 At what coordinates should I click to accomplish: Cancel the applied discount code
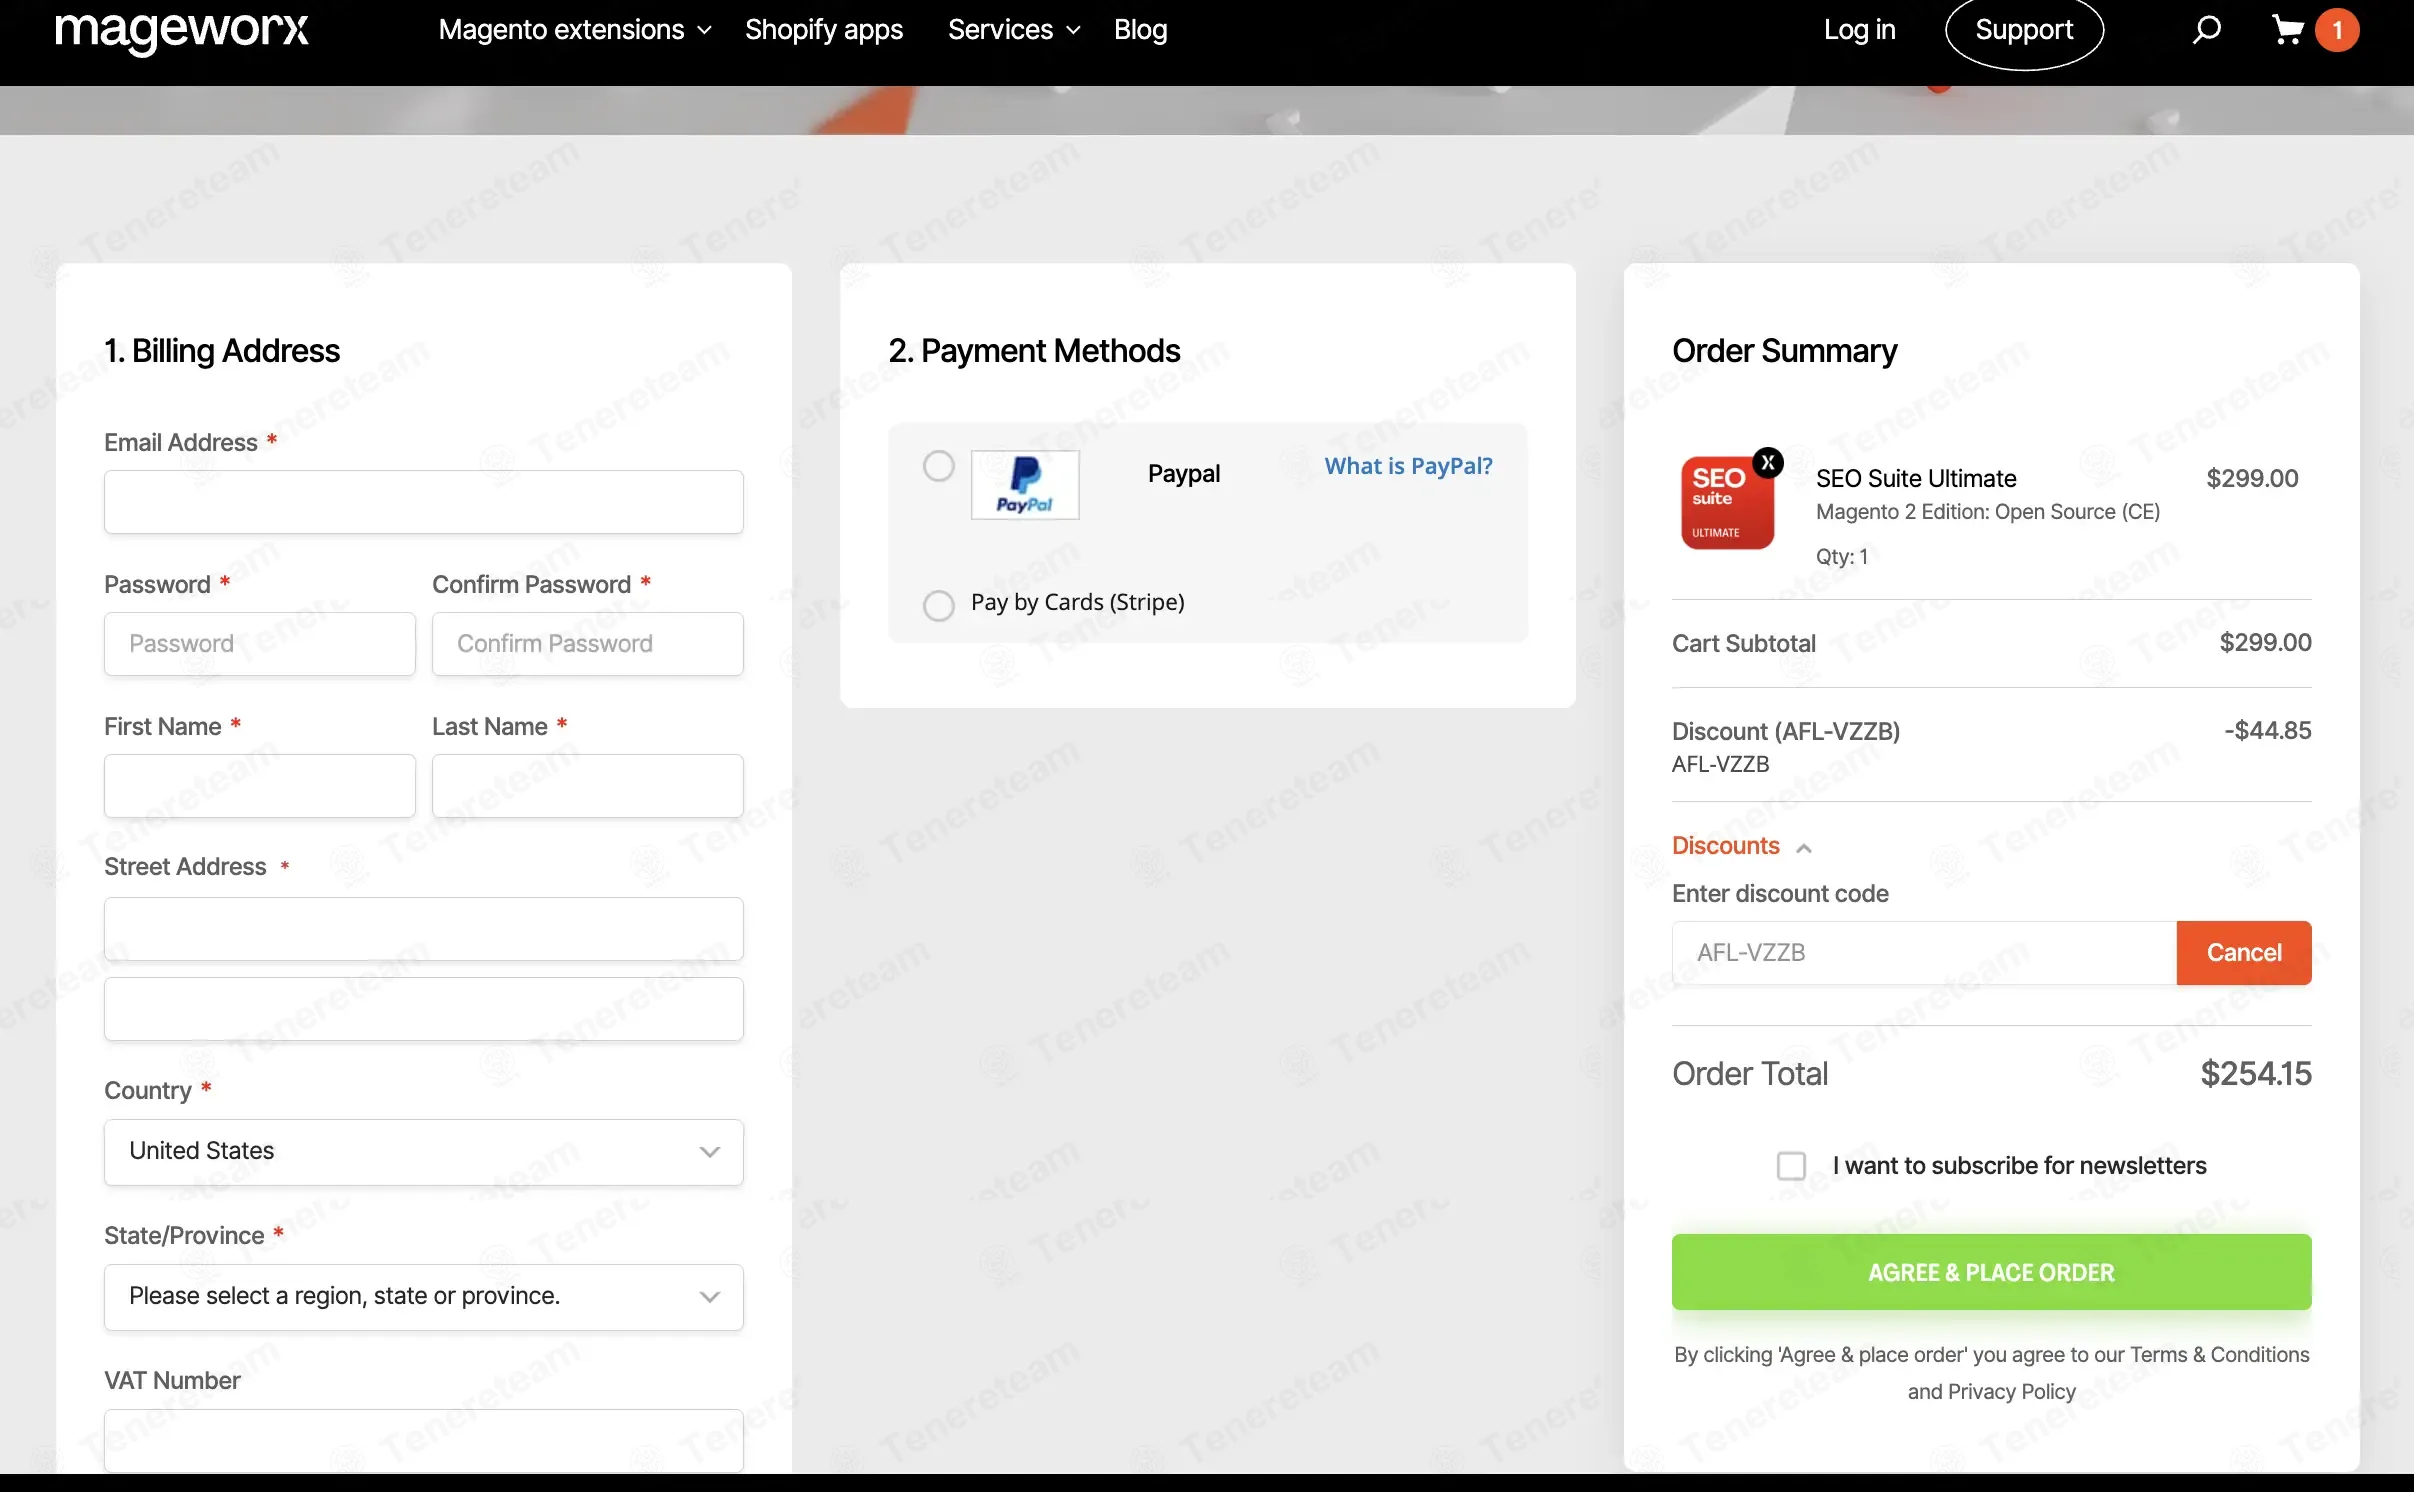(2243, 953)
